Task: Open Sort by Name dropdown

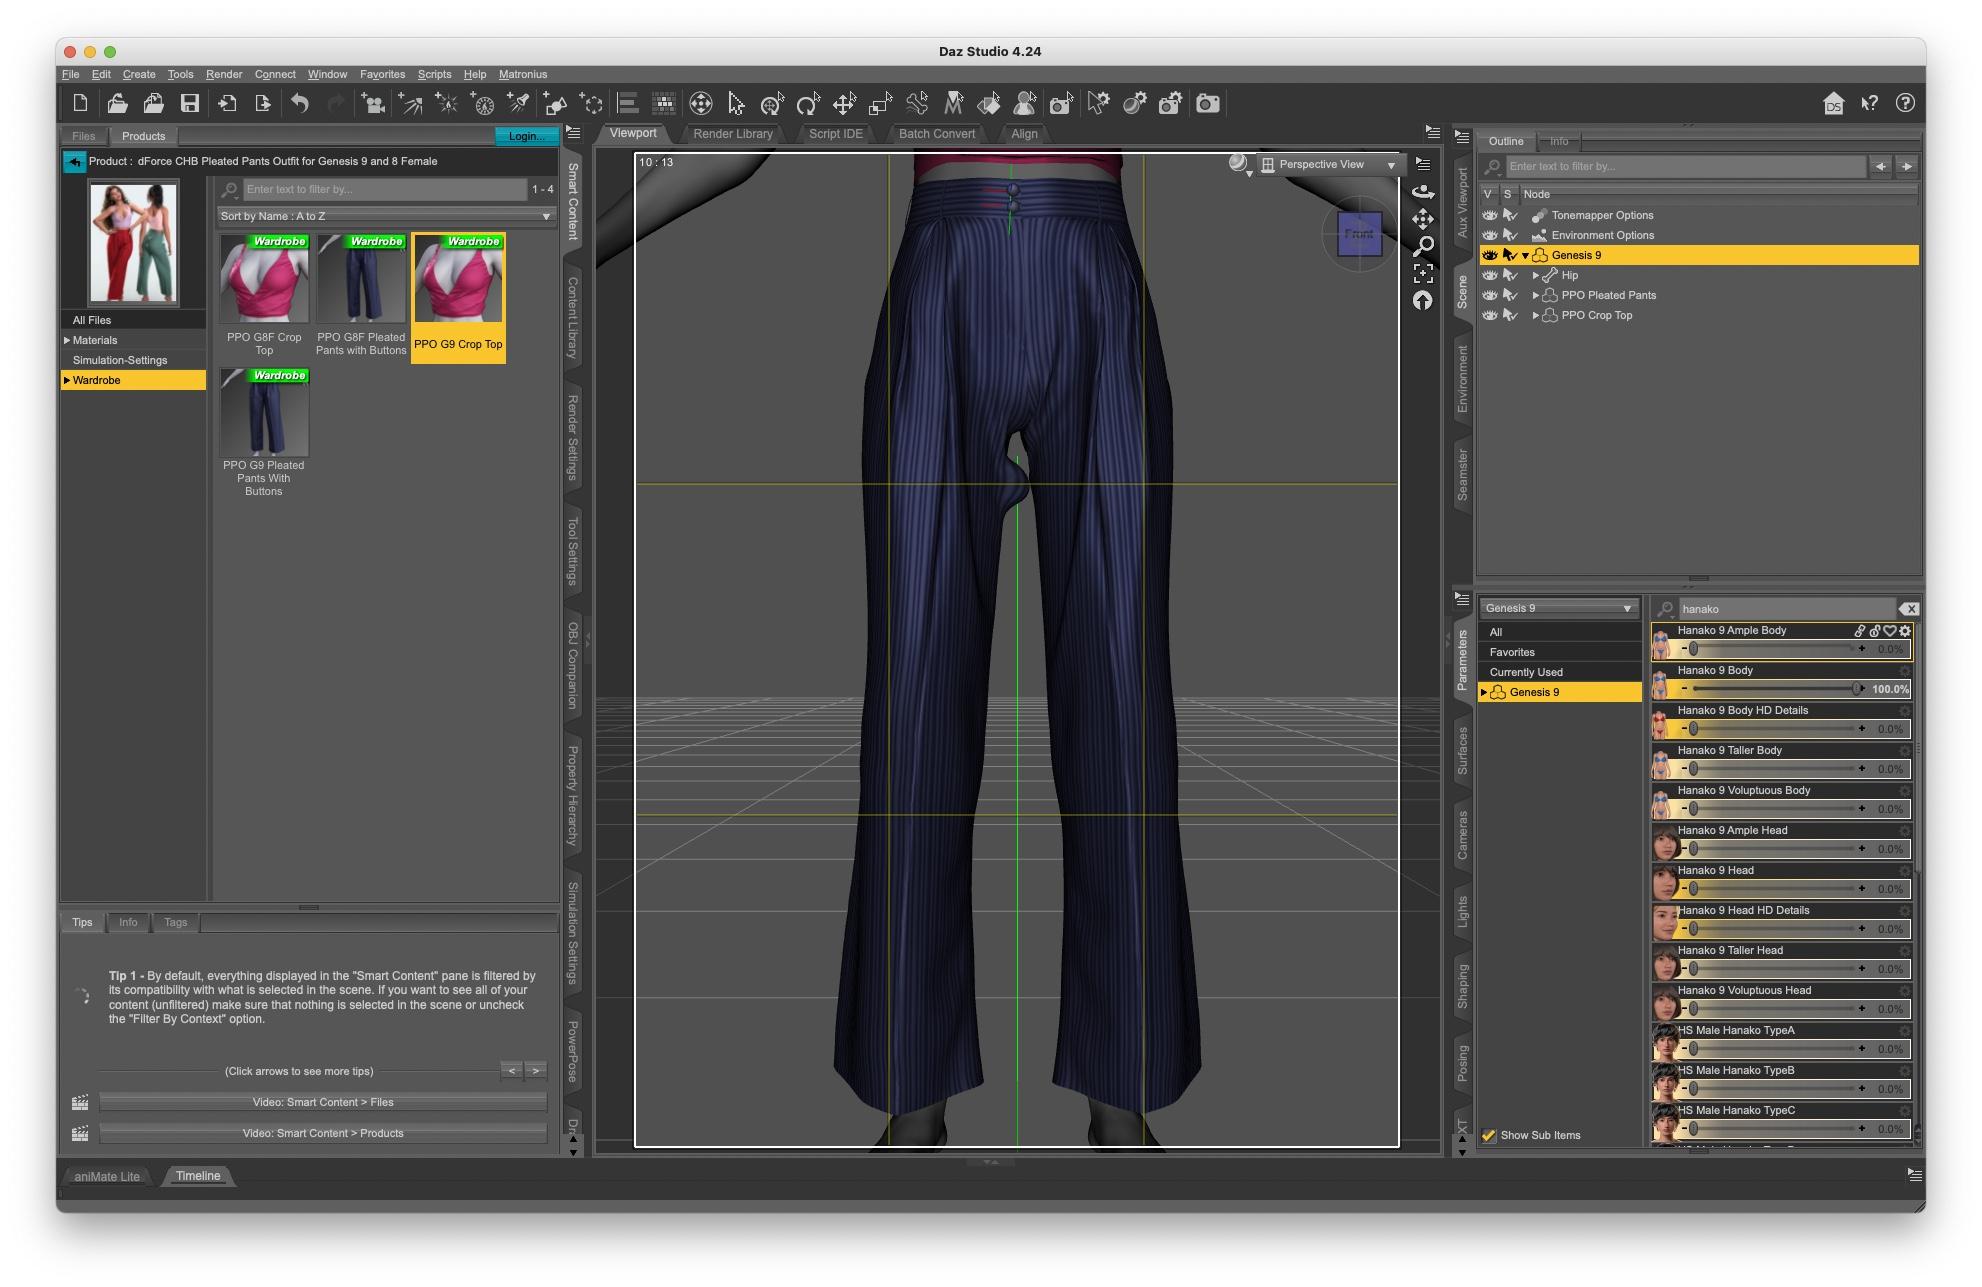Action: (x=385, y=216)
